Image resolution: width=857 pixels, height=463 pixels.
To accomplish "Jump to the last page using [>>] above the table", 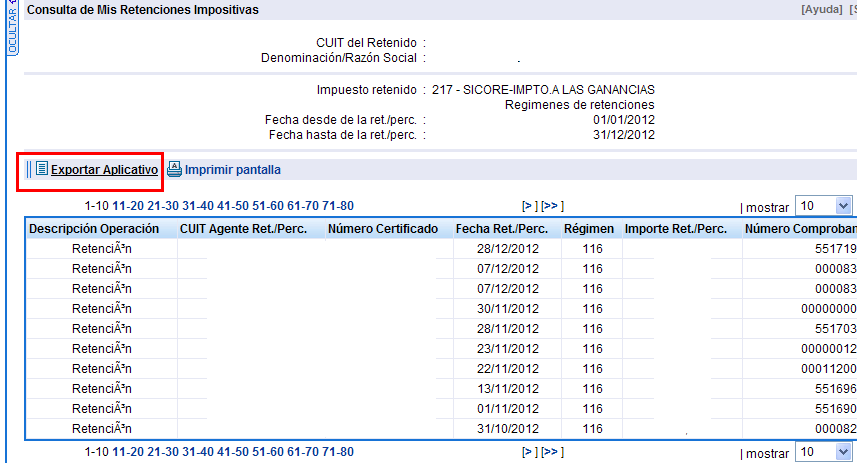I will click(552, 206).
